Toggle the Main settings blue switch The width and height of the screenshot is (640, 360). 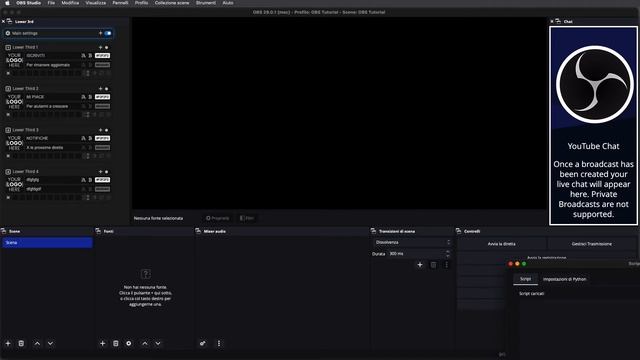tap(108, 33)
